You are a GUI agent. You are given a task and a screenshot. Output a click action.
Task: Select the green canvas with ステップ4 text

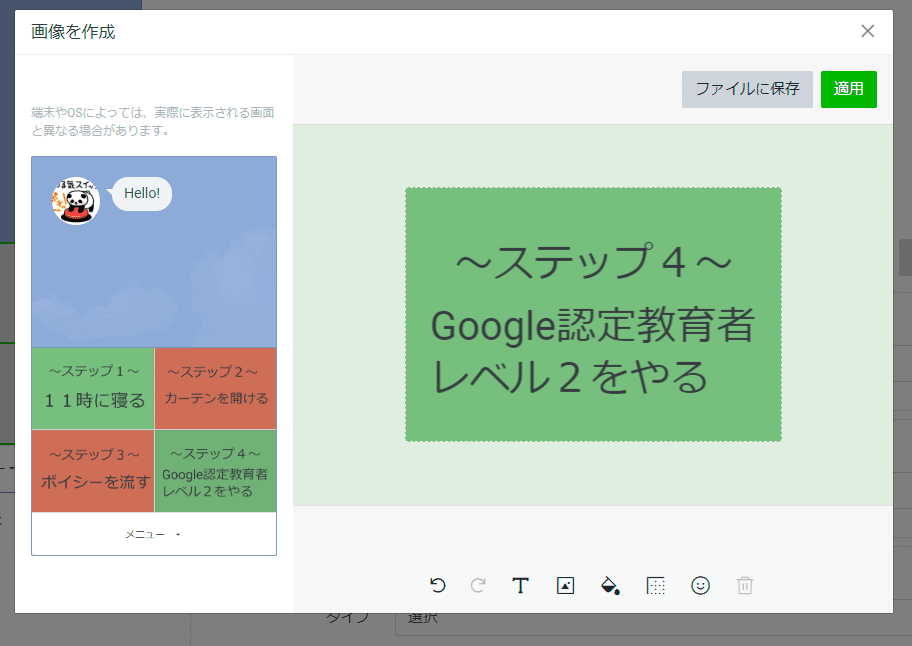pos(593,315)
